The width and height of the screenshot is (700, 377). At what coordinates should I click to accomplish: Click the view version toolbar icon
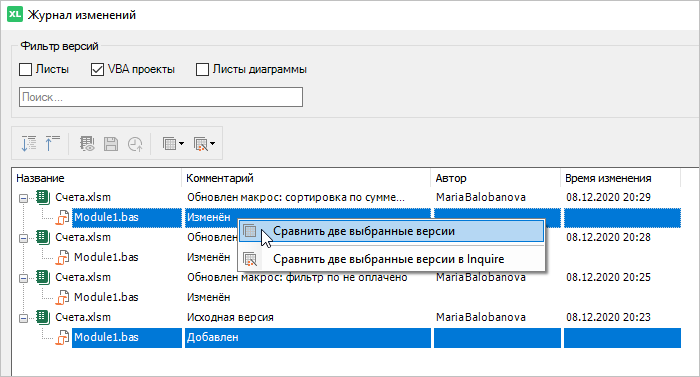tap(87, 144)
